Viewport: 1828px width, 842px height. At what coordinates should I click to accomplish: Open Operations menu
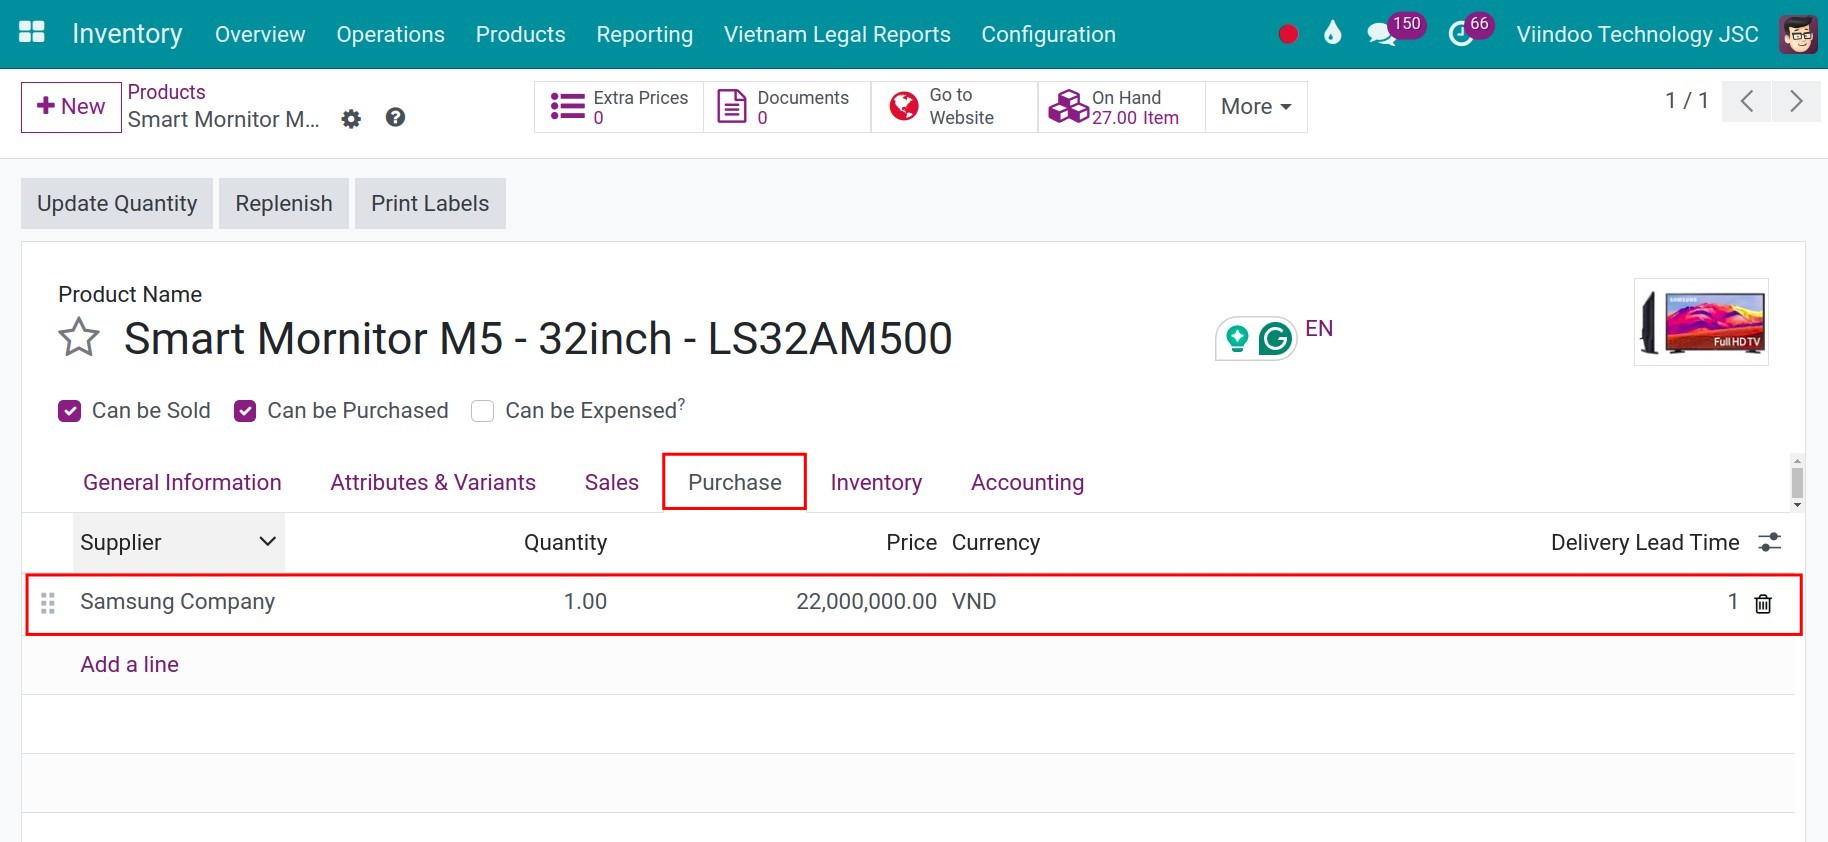390,34
